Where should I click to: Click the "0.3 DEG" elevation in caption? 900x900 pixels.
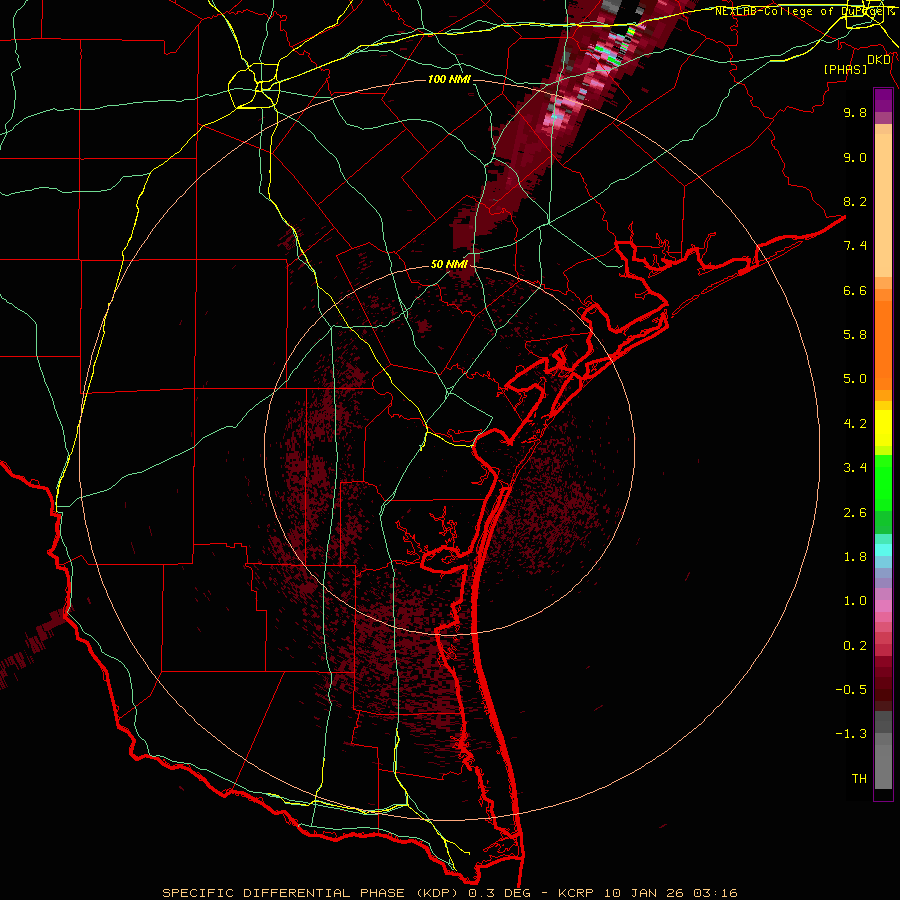498,893
